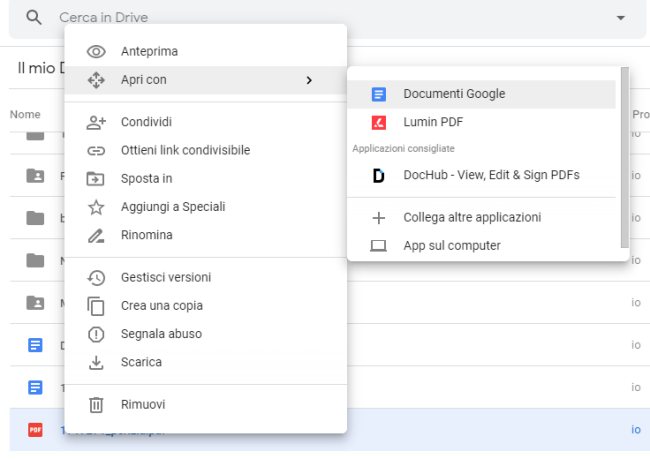Click the lower shared folder icon with person

(35, 303)
